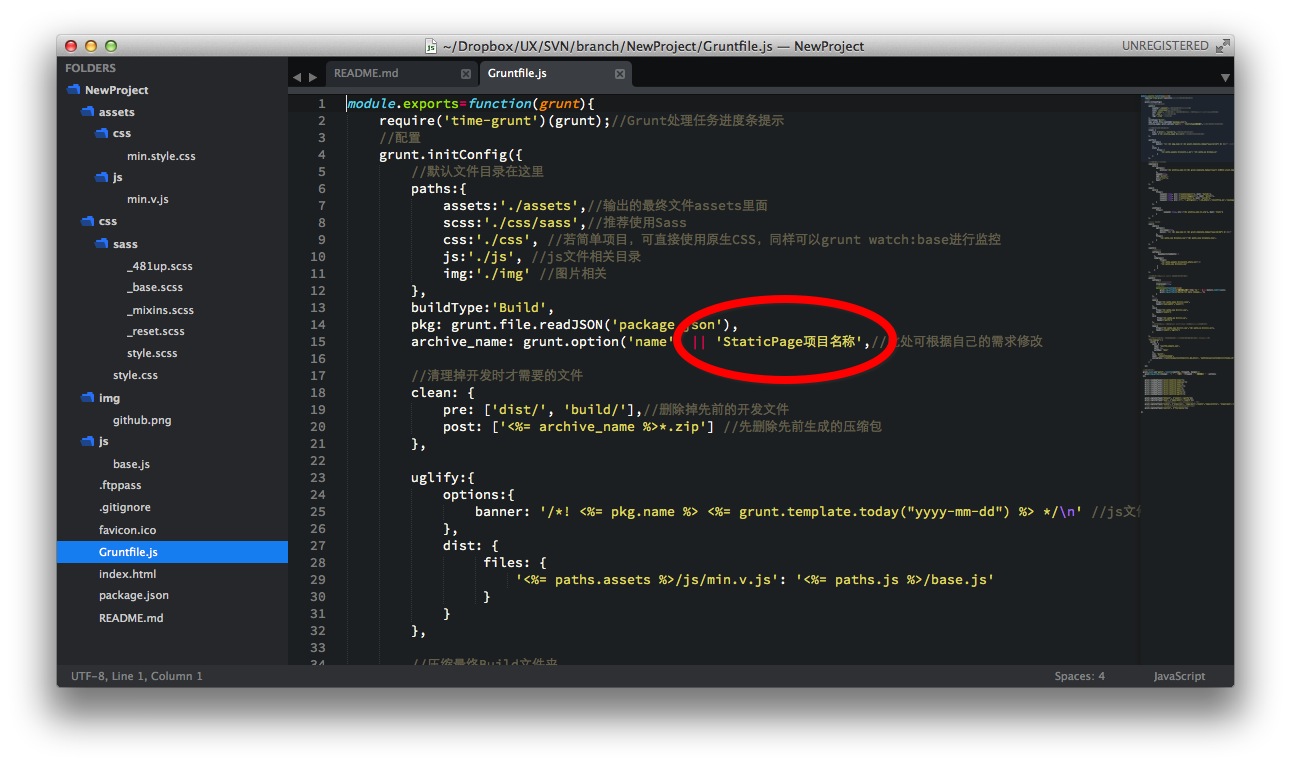This screenshot has height=766, width=1291.
Task: Switch to the README.md tab
Action: click(366, 74)
